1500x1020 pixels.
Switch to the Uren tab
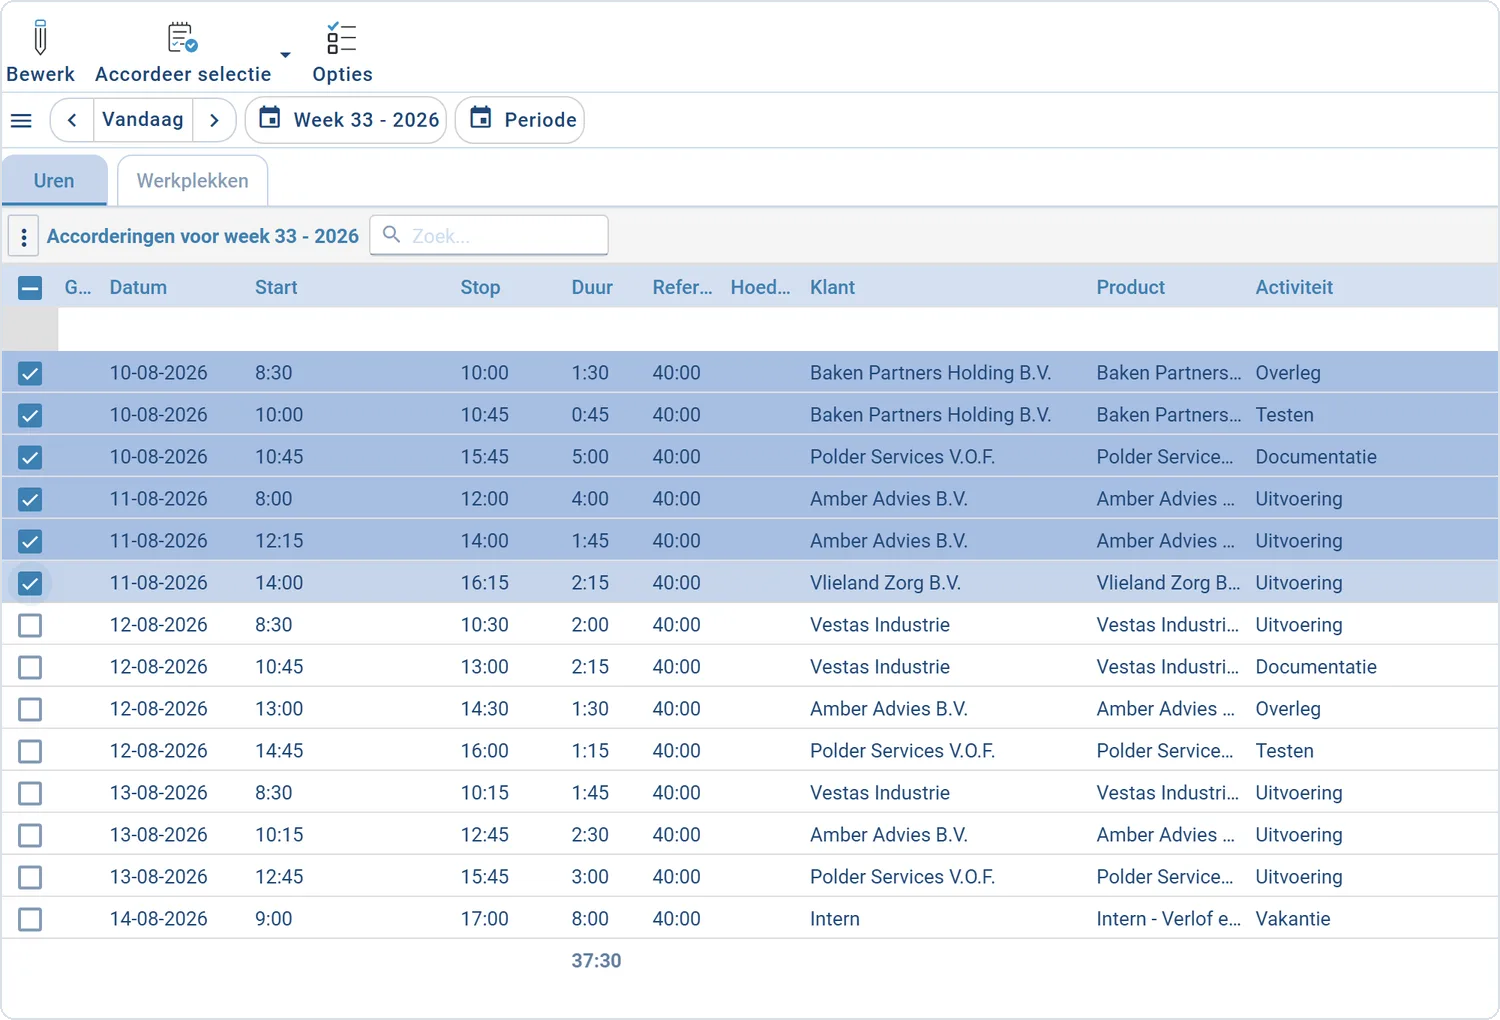(x=54, y=181)
